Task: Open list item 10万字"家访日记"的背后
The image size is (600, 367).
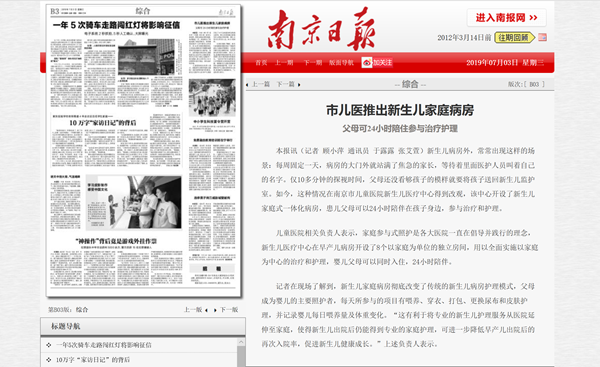Action: 93,360
